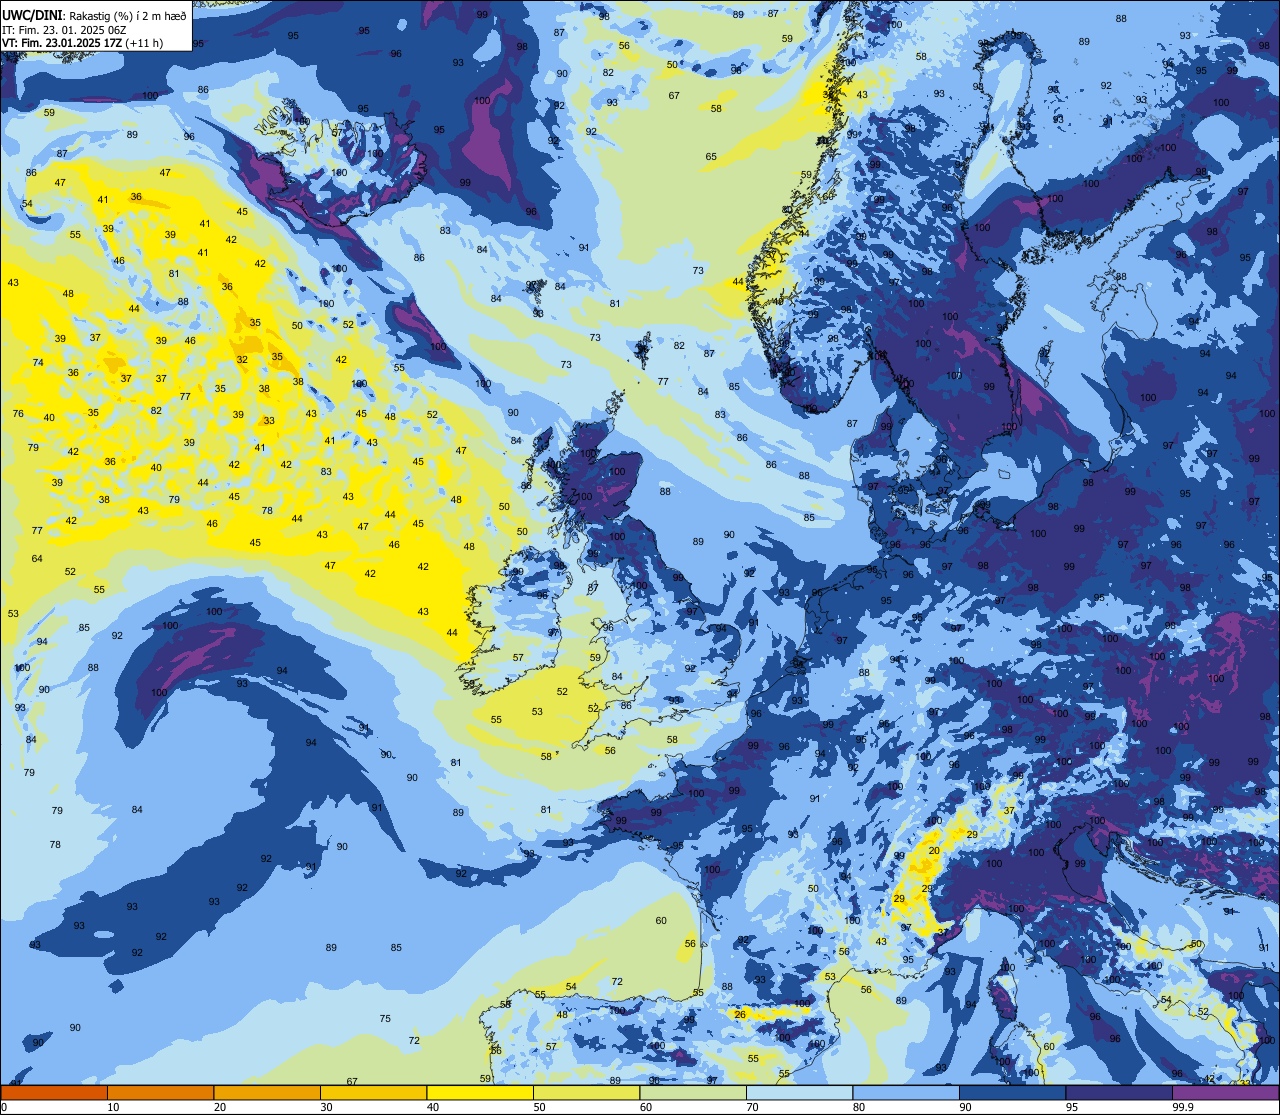Click the 10 label on the color scale
Image resolution: width=1280 pixels, height=1115 pixels.
[113, 1107]
